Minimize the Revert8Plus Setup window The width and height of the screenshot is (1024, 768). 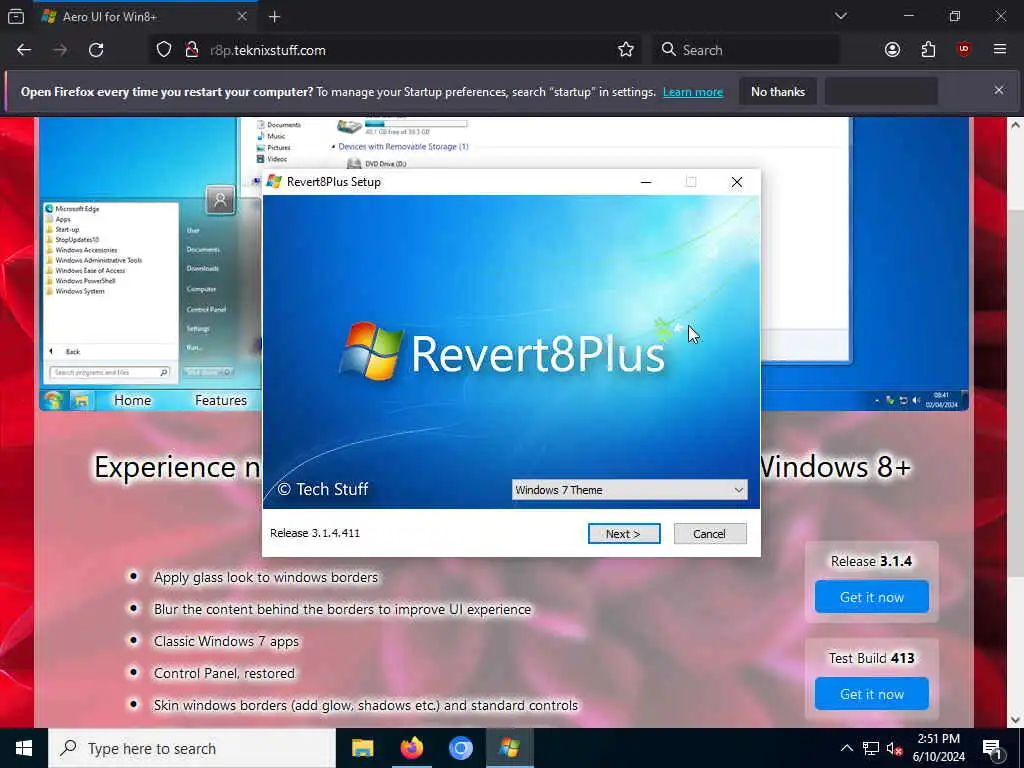point(646,182)
